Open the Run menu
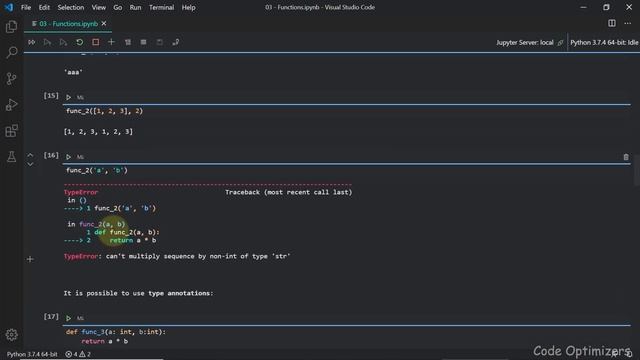 135,7
